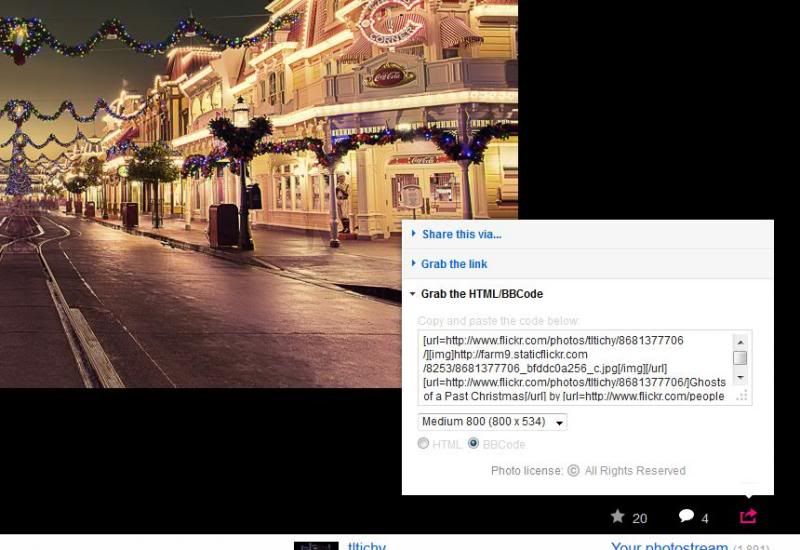
Task: Open the tltichy profile link
Action: [x=366, y=546]
